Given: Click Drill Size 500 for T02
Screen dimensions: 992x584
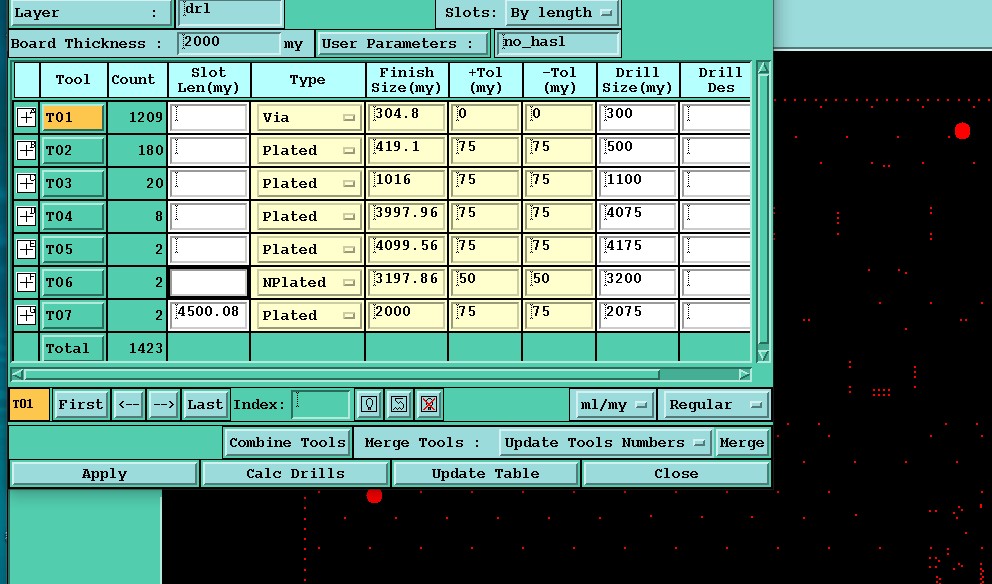Looking at the screenshot, I should tap(637, 151).
